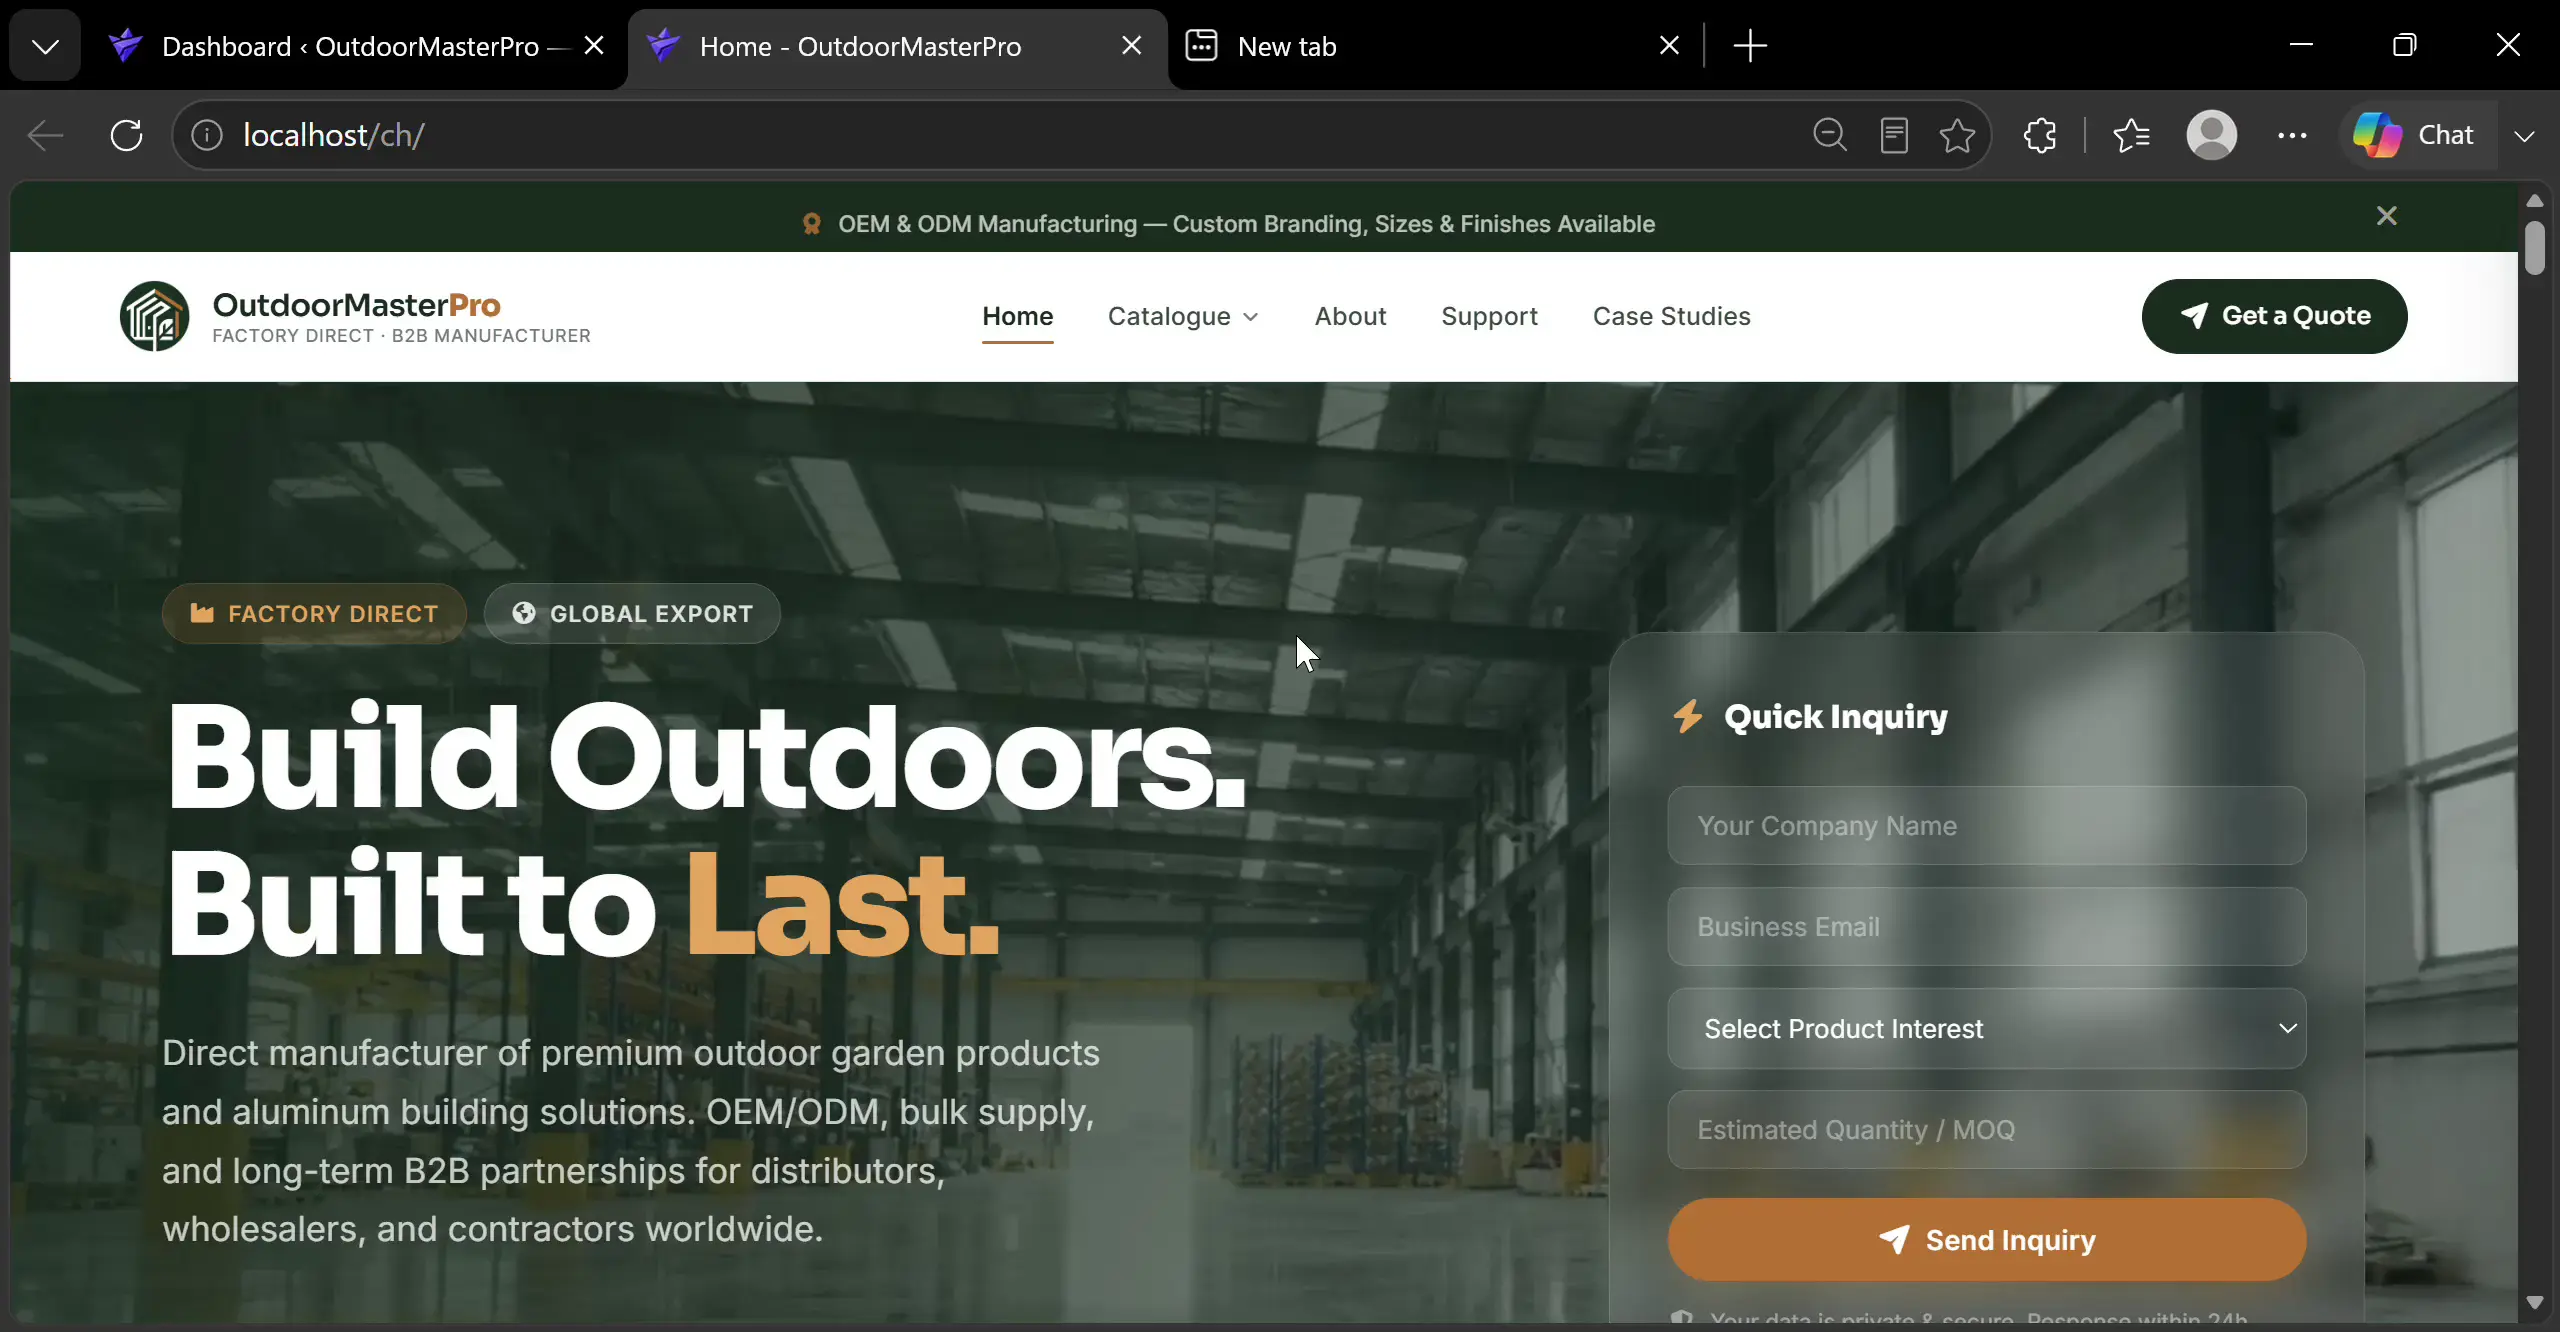2560x1332 pixels.
Task: Click the zoom out magnifier icon
Action: [1830, 135]
